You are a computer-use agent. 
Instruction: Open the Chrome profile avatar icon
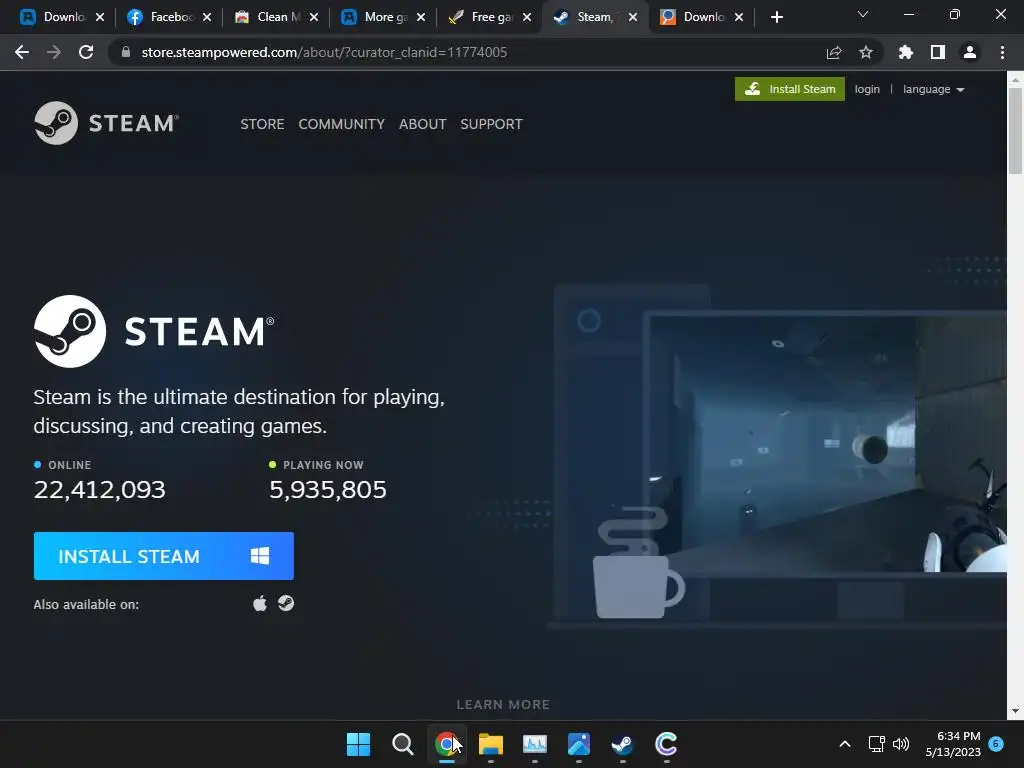click(970, 52)
